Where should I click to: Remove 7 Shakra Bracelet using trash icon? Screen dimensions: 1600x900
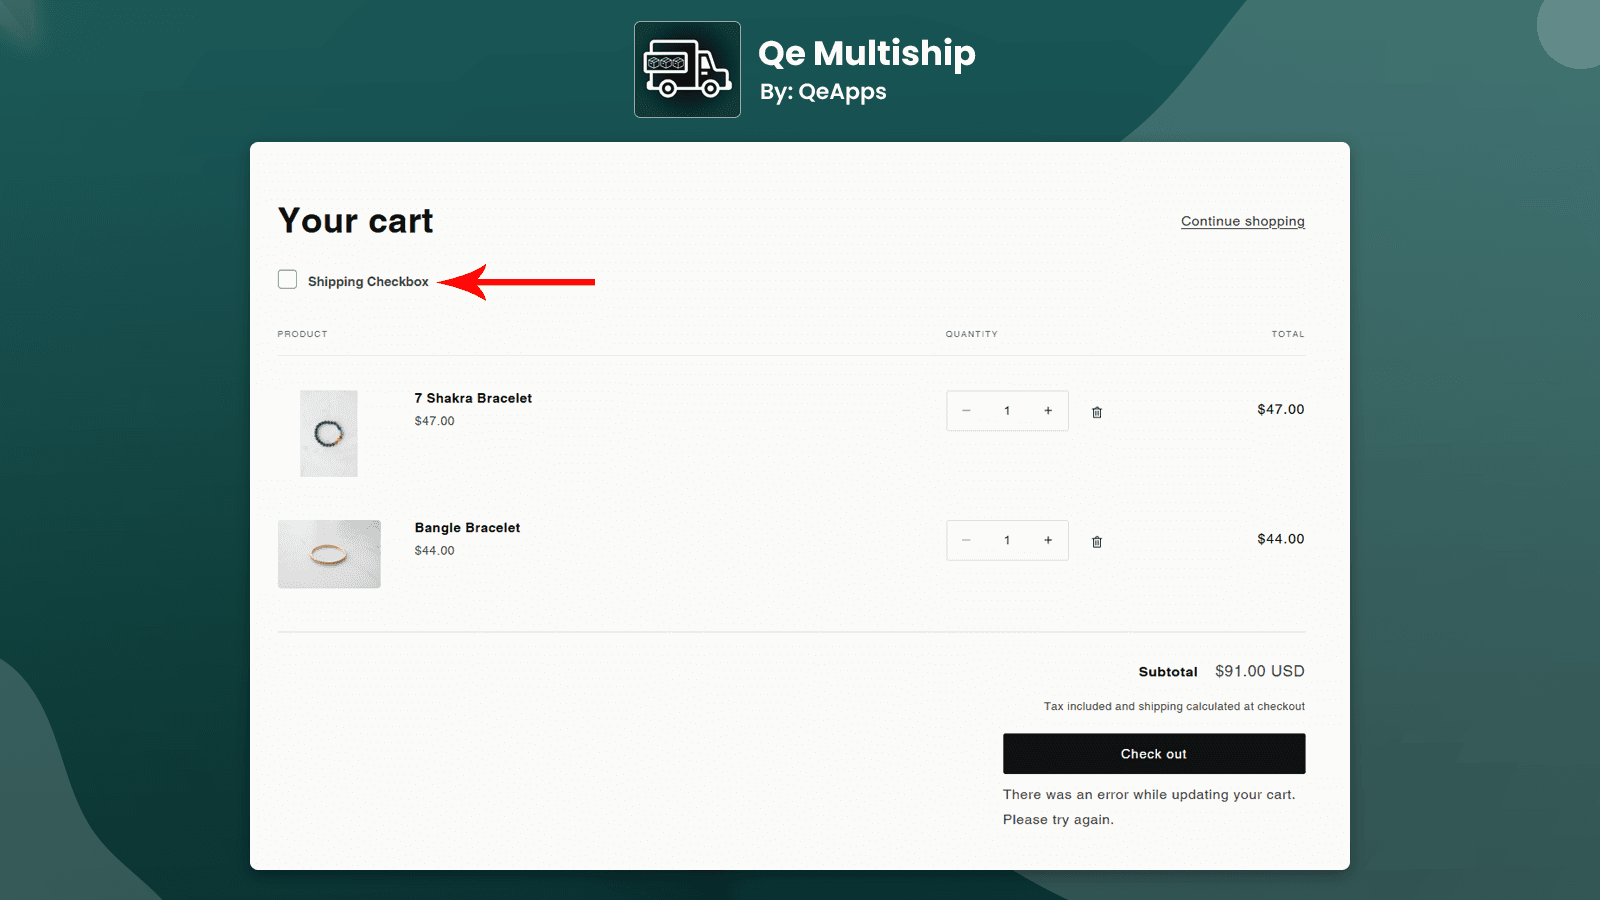click(x=1096, y=411)
